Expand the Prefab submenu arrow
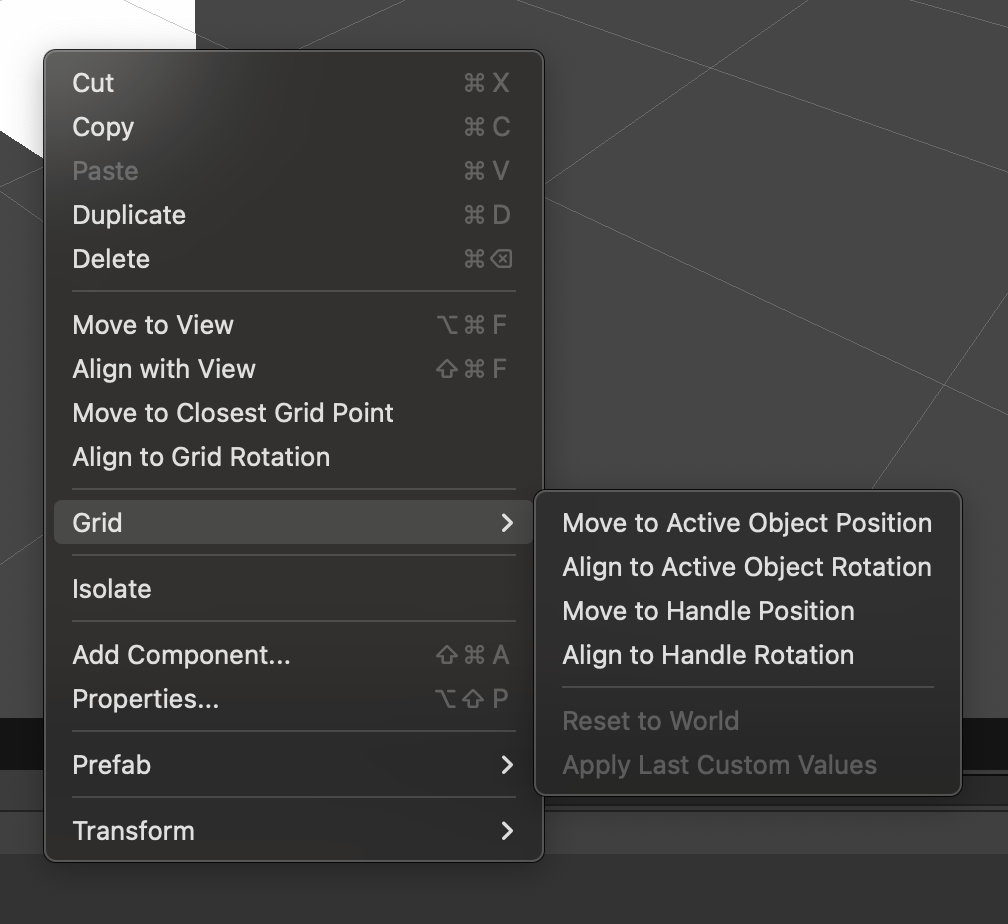The image size is (1008, 924). tap(507, 765)
